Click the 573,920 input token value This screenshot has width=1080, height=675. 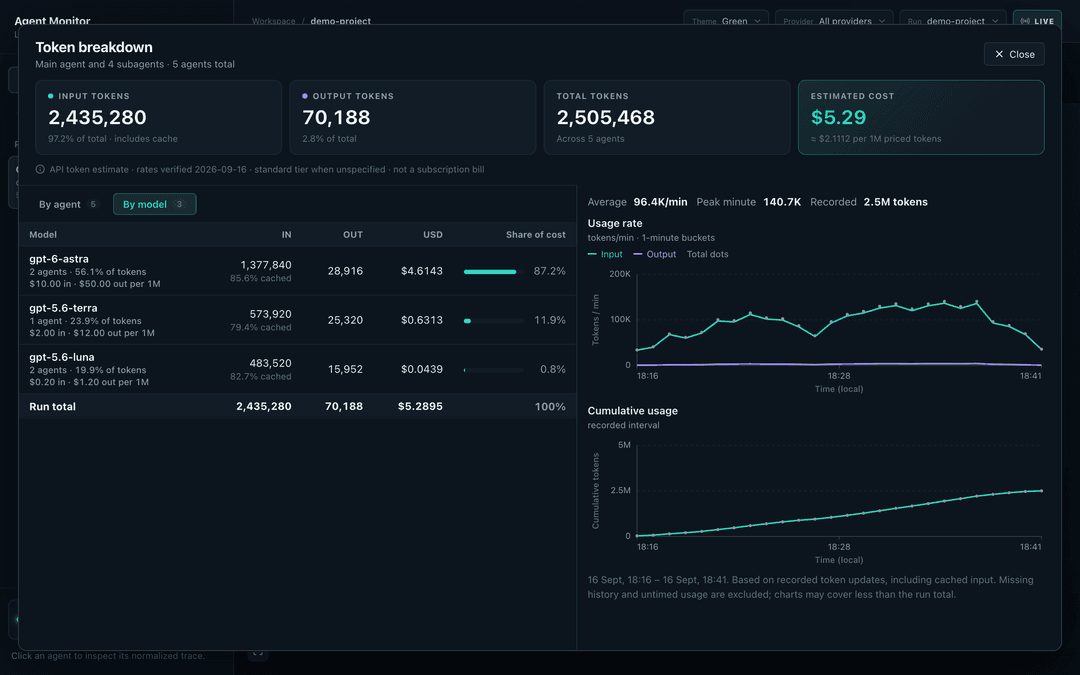point(271,314)
